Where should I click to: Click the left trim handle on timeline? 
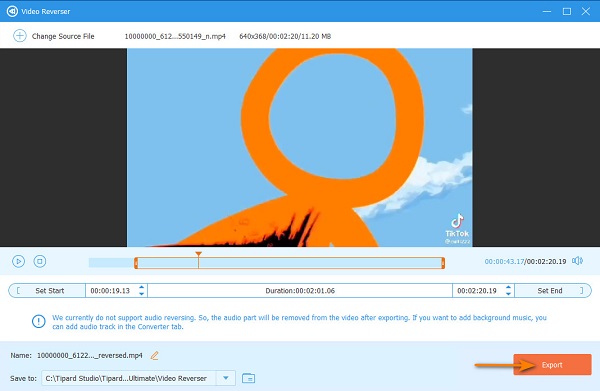click(x=136, y=263)
